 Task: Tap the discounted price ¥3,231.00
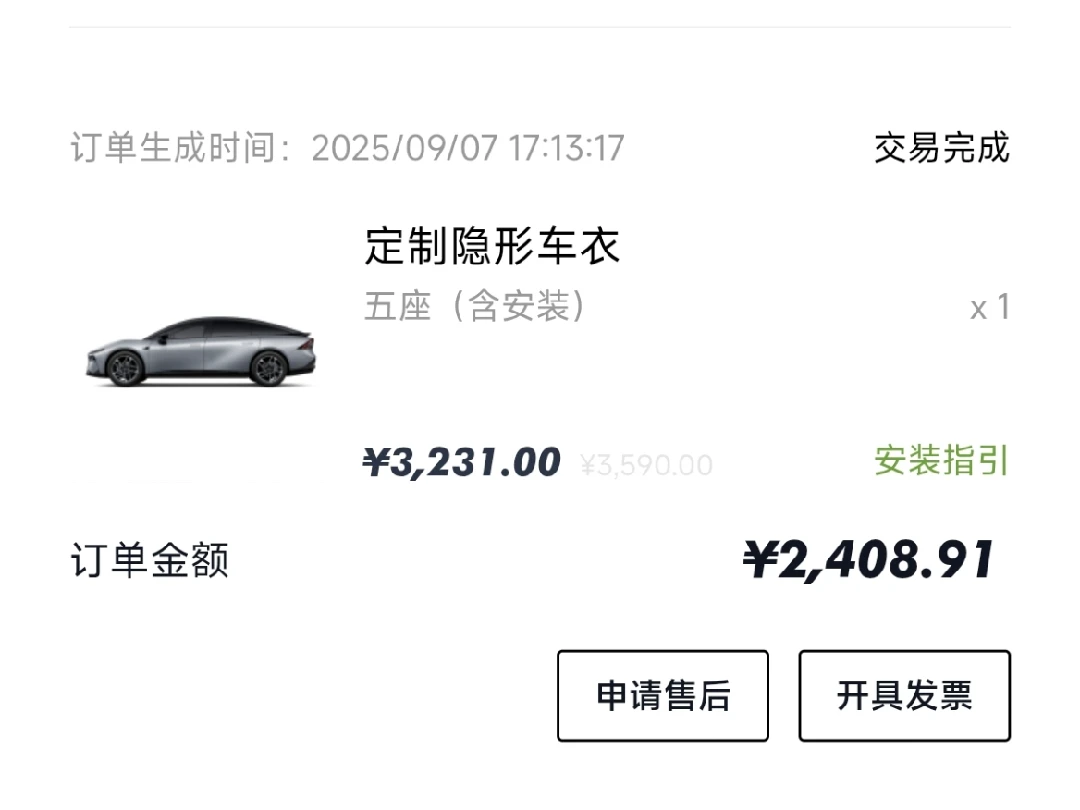[461, 463]
